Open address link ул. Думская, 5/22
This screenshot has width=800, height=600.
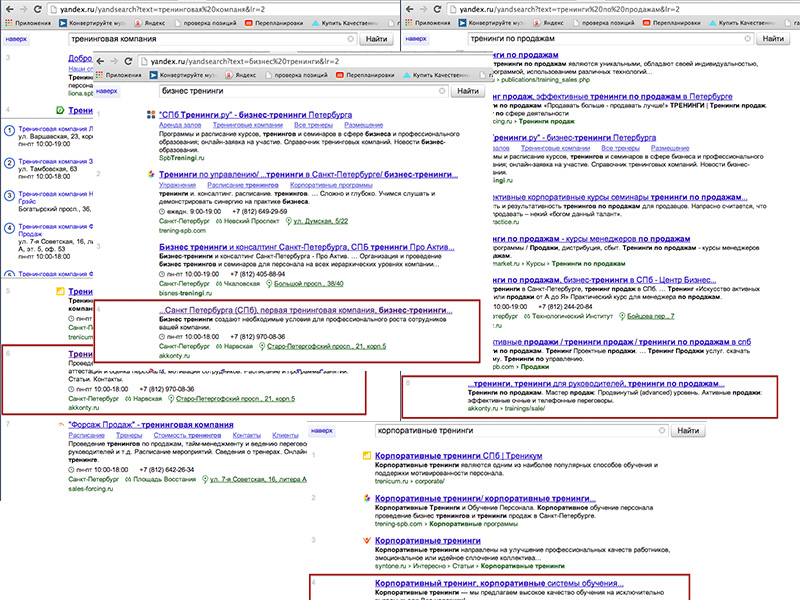(320, 221)
